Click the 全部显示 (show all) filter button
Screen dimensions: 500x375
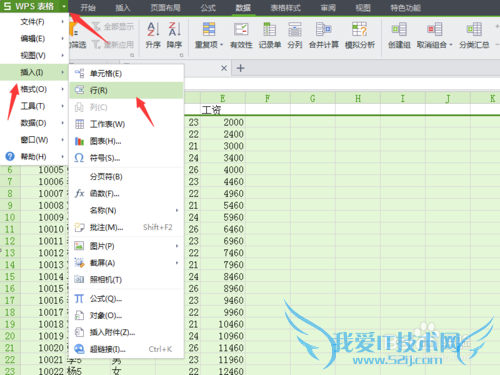(x=113, y=26)
